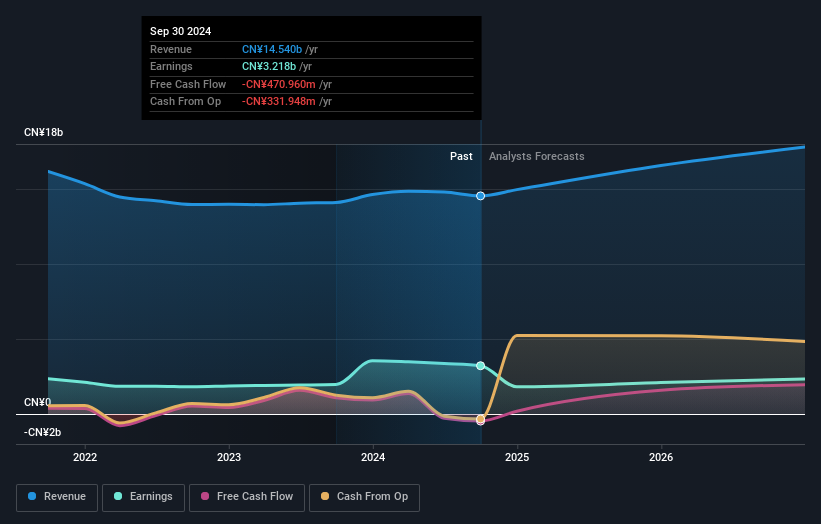821x524 pixels.
Task: Click the CN¥0 y-axis label
Action: (x=38, y=402)
